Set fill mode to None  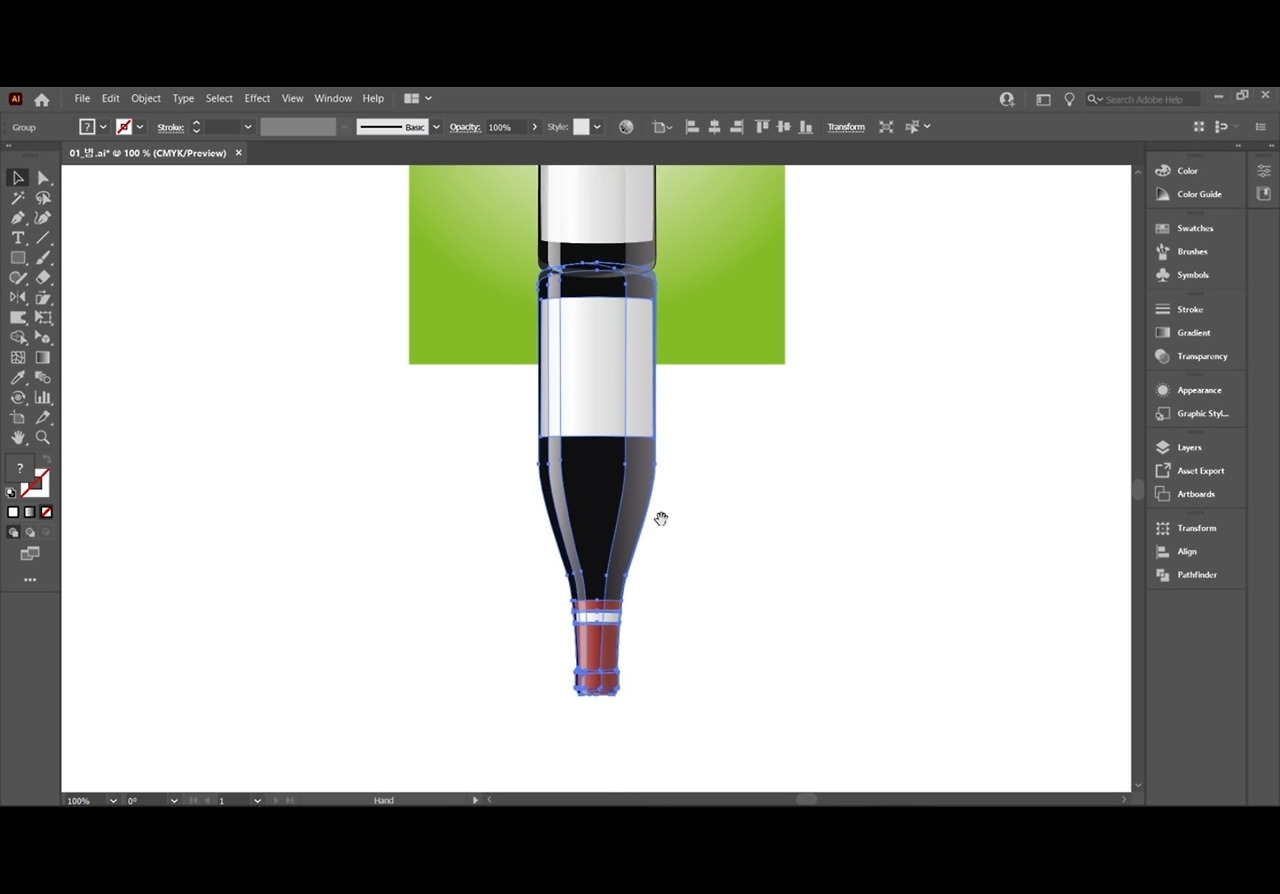click(x=46, y=512)
